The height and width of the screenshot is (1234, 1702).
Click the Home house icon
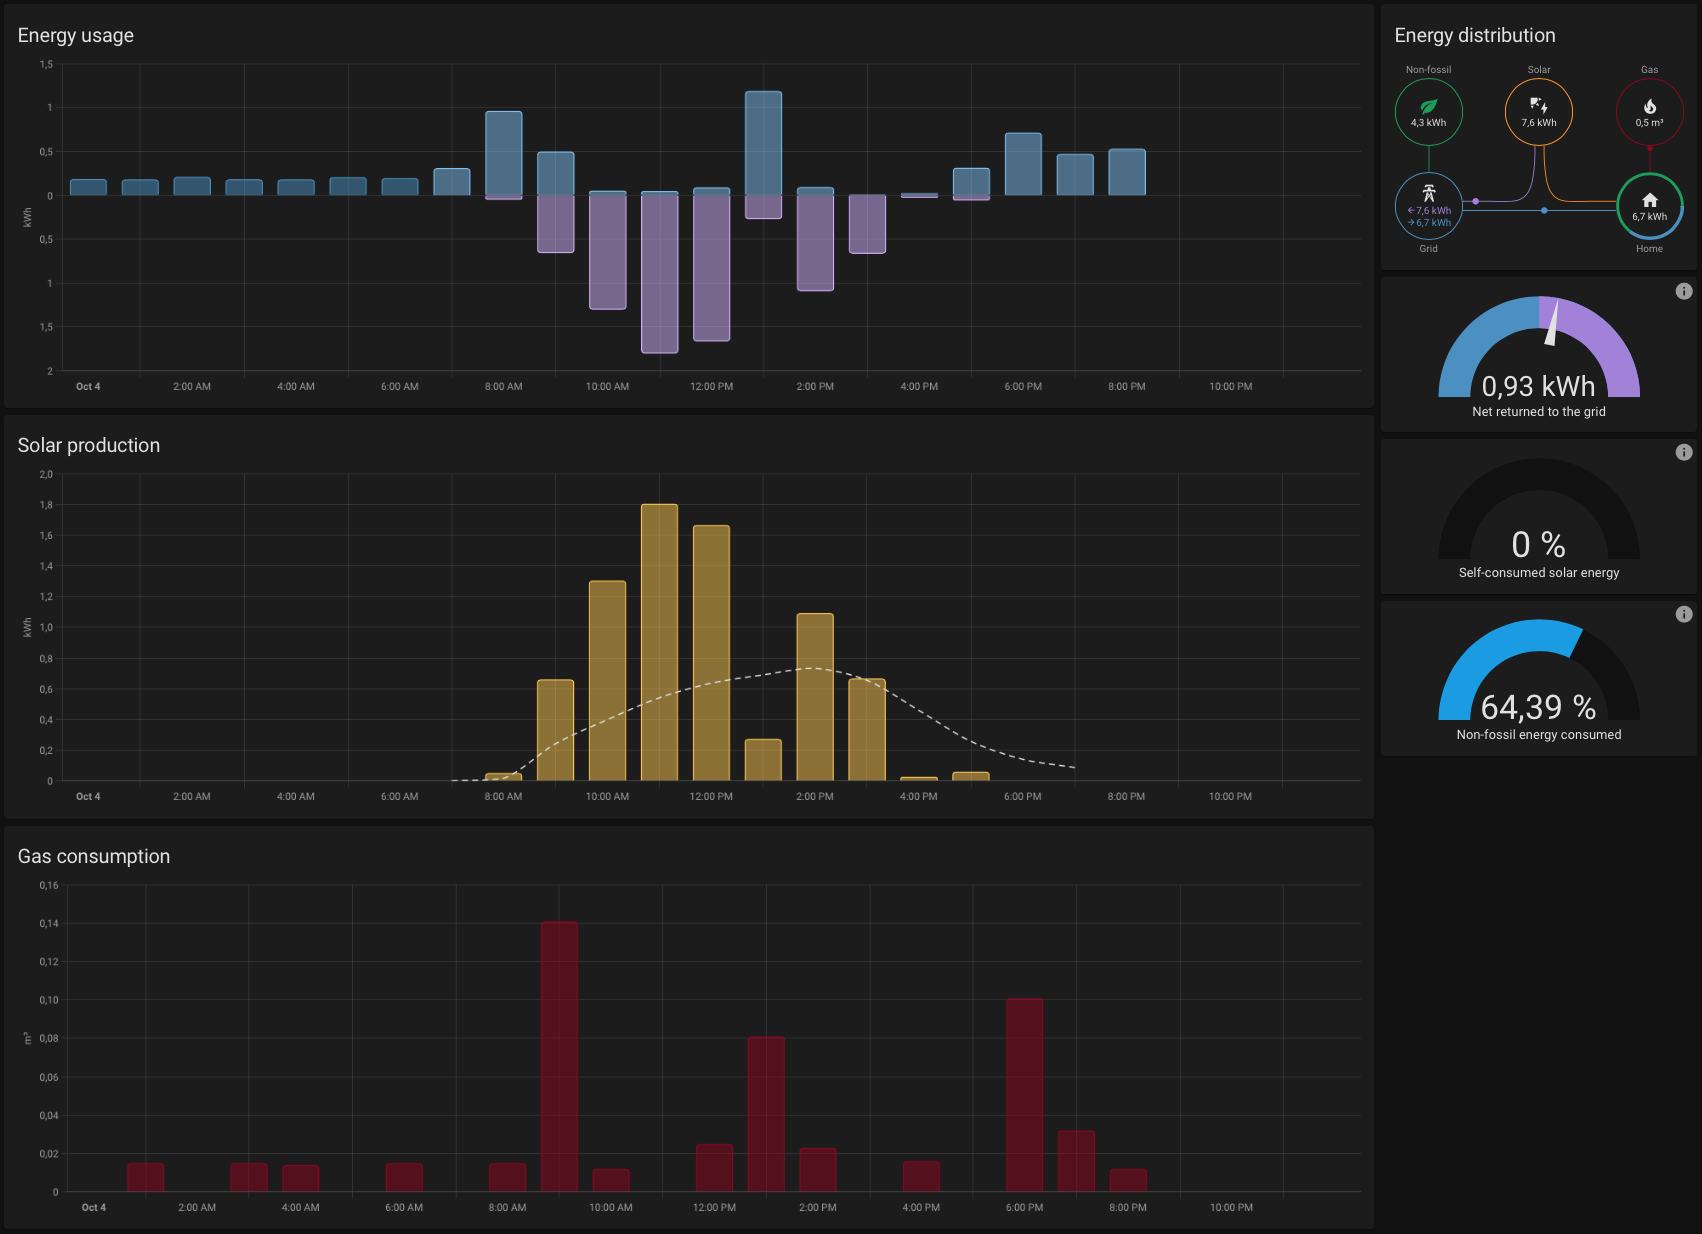[x=1649, y=201]
